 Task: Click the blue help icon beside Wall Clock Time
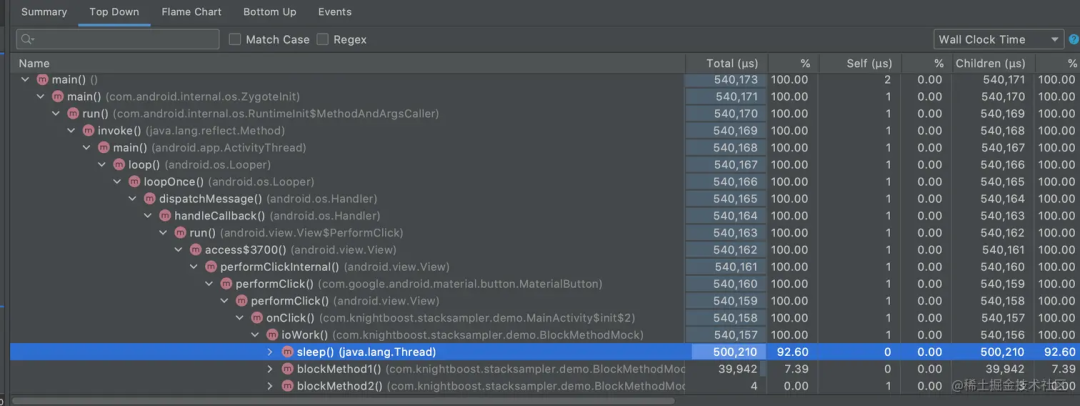(x=1074, y=40)
